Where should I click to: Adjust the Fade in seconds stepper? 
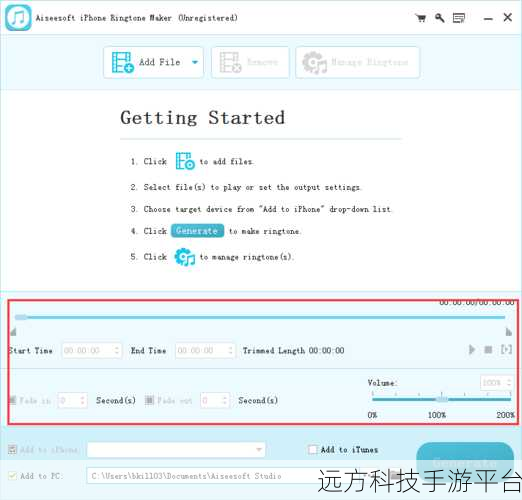[x=83, y=400]
